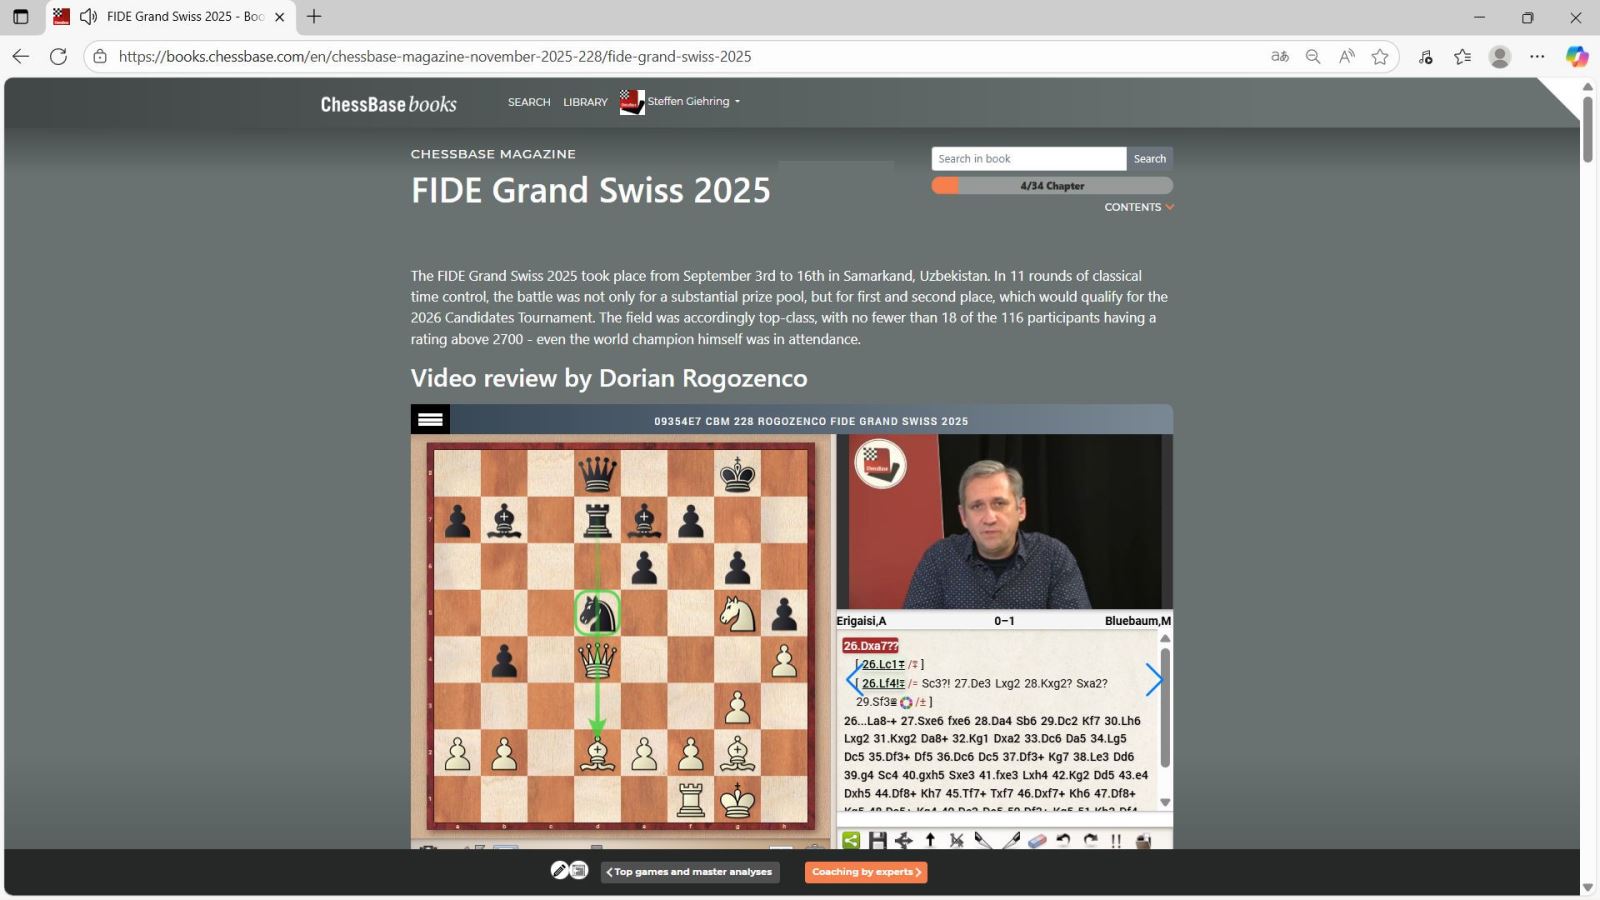This screenshot has width=1600, height=900.
Task: Go to Top games and master analyses
Action: pyautogui.click(x=691, y=872)
